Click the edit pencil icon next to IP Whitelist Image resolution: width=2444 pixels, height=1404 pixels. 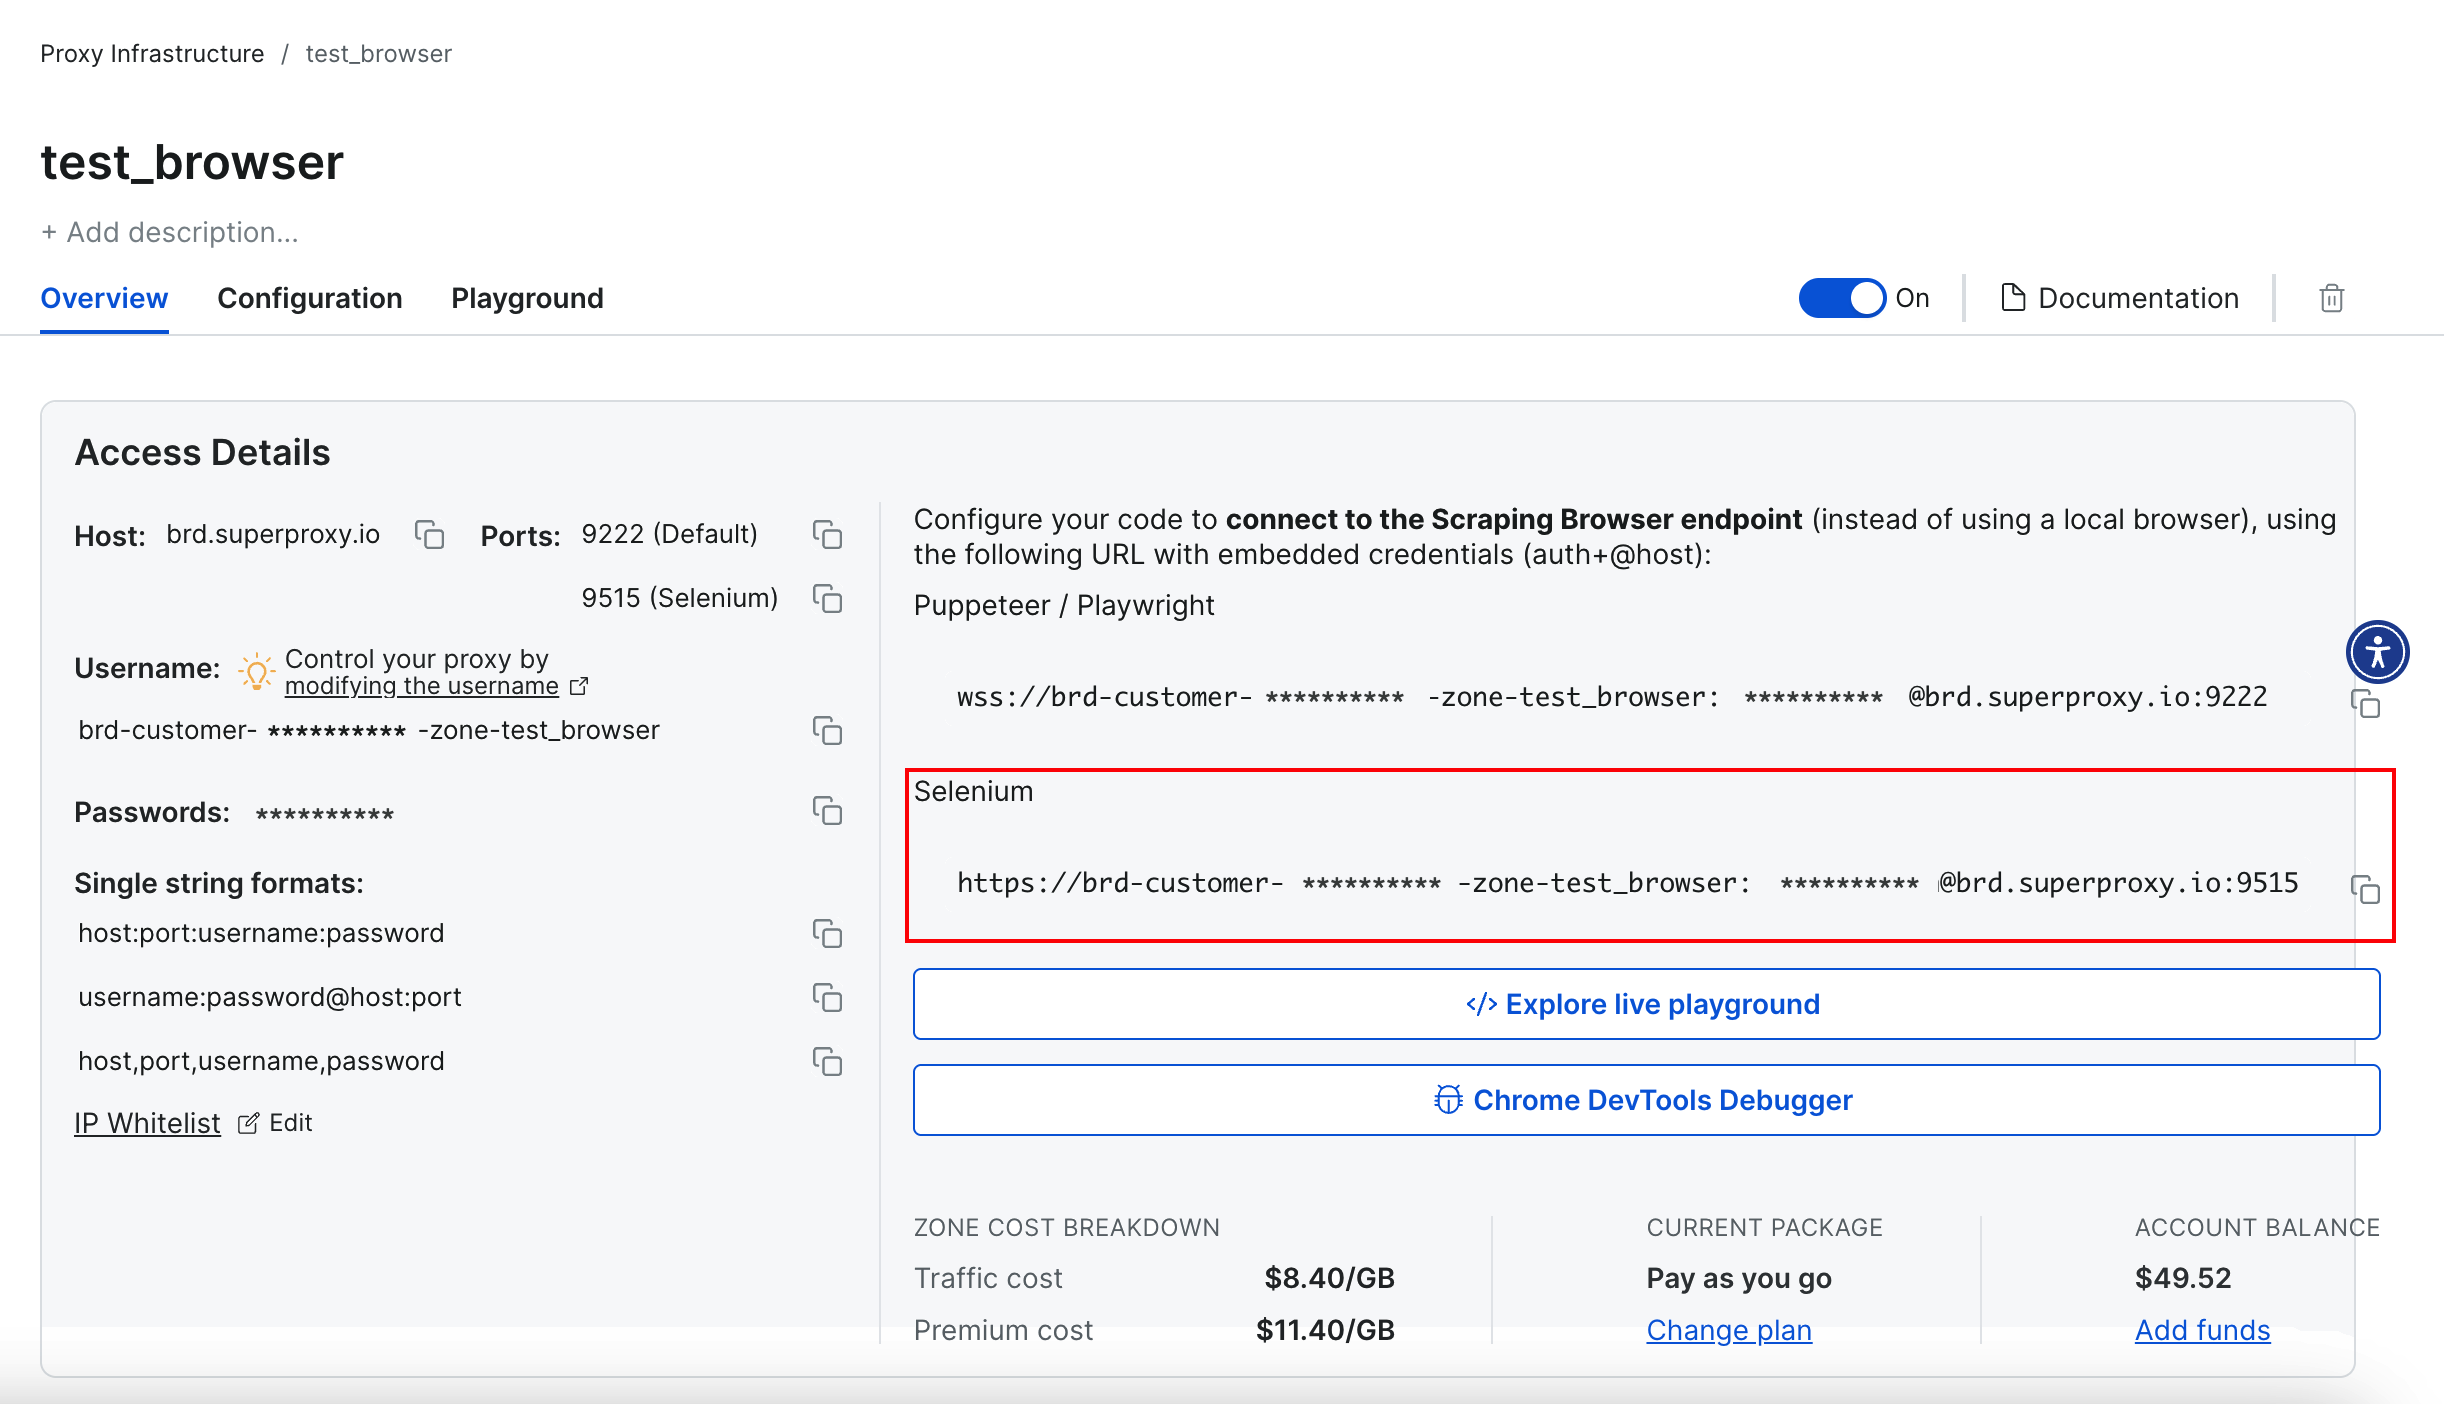(x=248, y=1123)
